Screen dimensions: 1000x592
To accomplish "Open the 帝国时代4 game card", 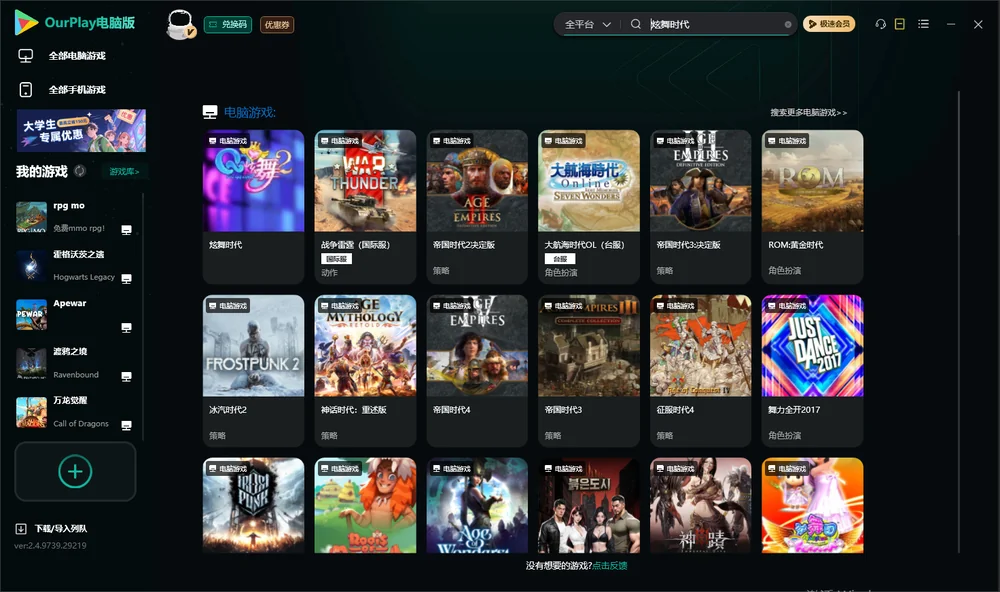I will tap(477, 371).
